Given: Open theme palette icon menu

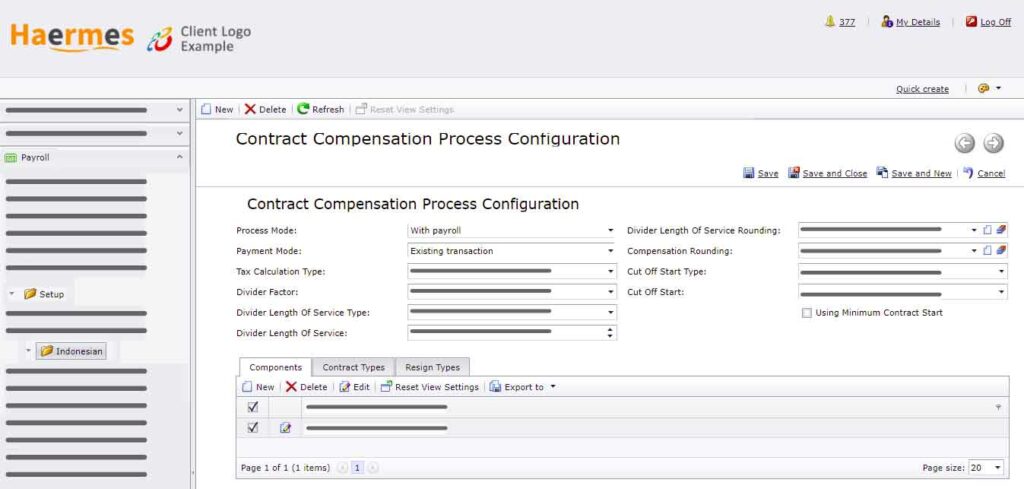Looking at the screenshot, I should pyautogui.click(x=984, y=89).
